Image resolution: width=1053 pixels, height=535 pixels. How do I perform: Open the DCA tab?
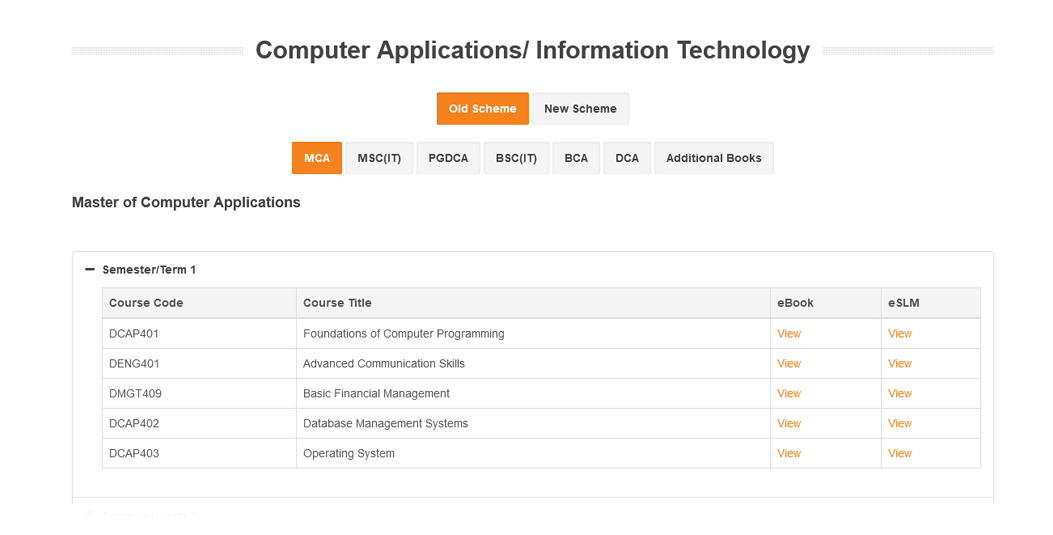pos(627,158)
